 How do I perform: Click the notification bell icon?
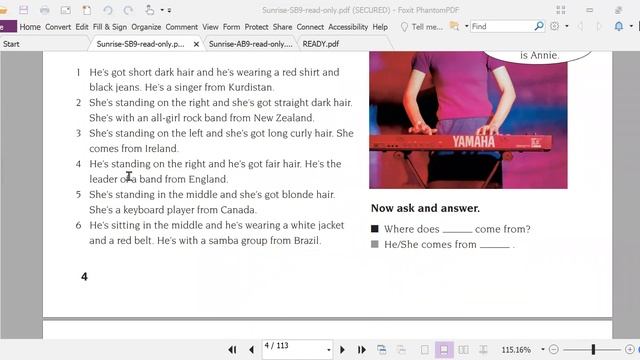click(619, 27)
